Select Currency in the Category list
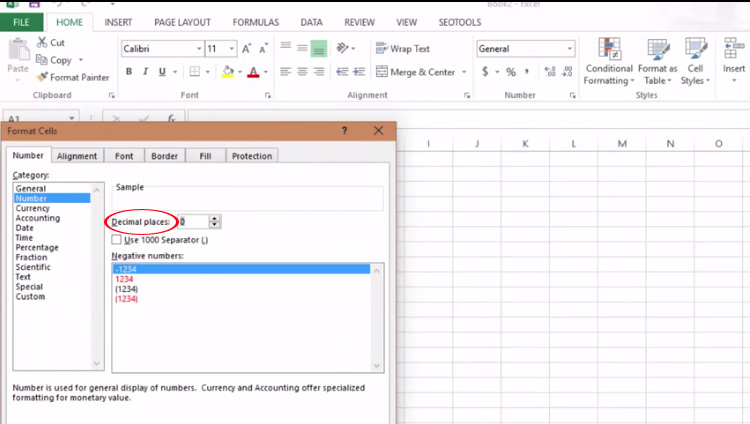The image size is (750, 424). coord(32,208)
